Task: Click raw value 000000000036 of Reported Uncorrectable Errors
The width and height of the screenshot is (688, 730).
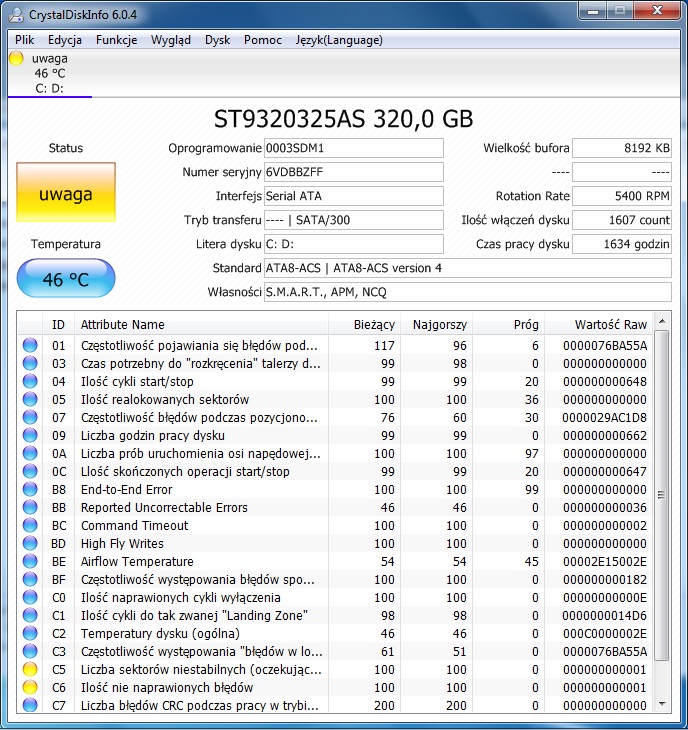Action: tap(605, 507)
